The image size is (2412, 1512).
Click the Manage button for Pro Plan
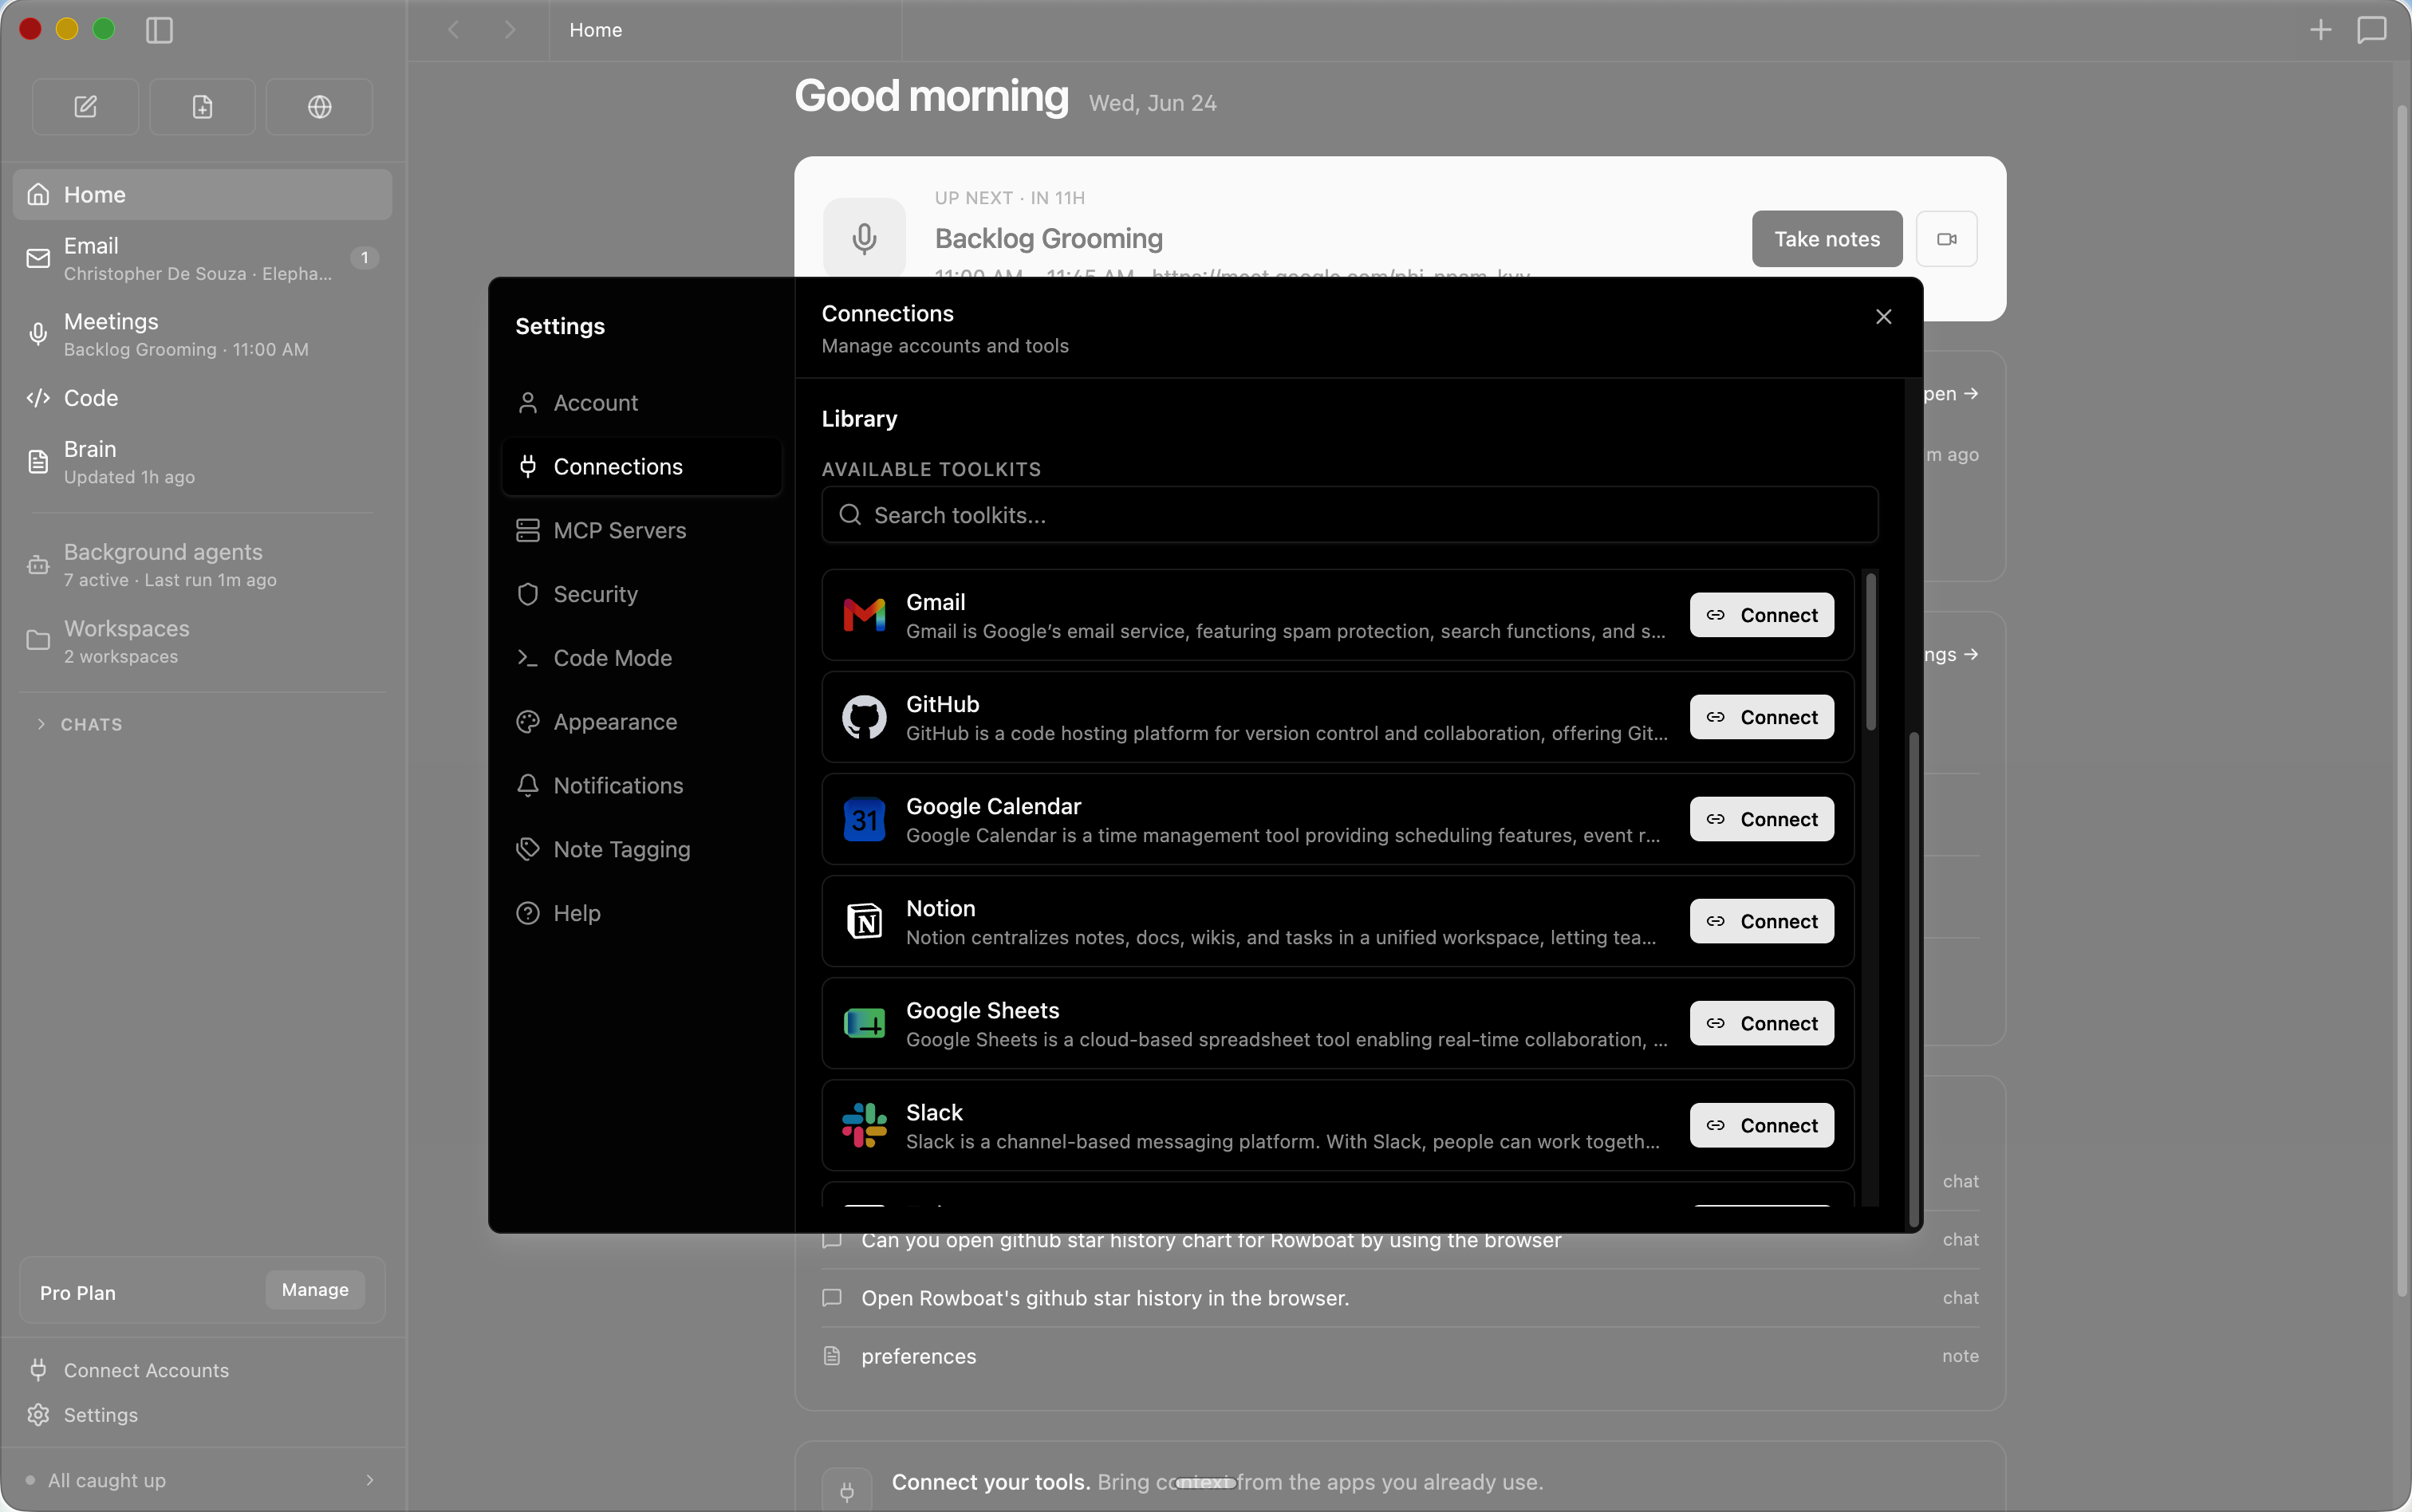[315, 1290]
